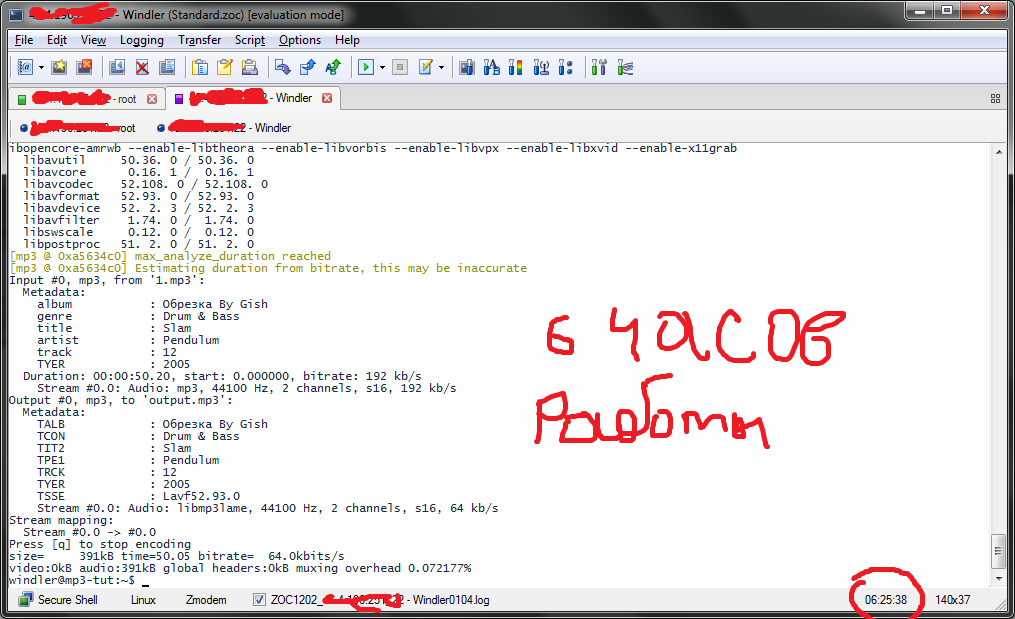The width and height of the screenshot is (1015, 619).
Task: Click the tab list grid icon at right
Action: coord(995,99)
